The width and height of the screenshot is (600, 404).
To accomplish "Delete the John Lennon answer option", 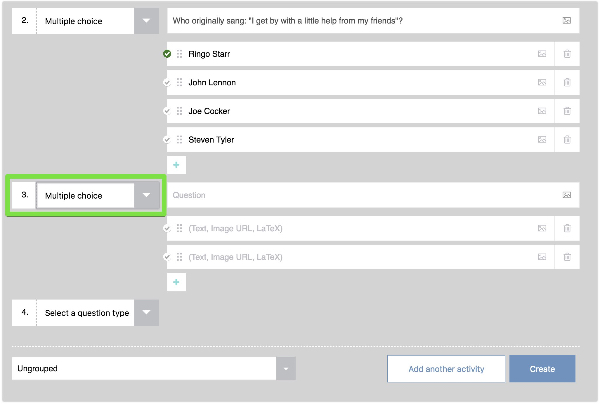I will pos(567,82).
